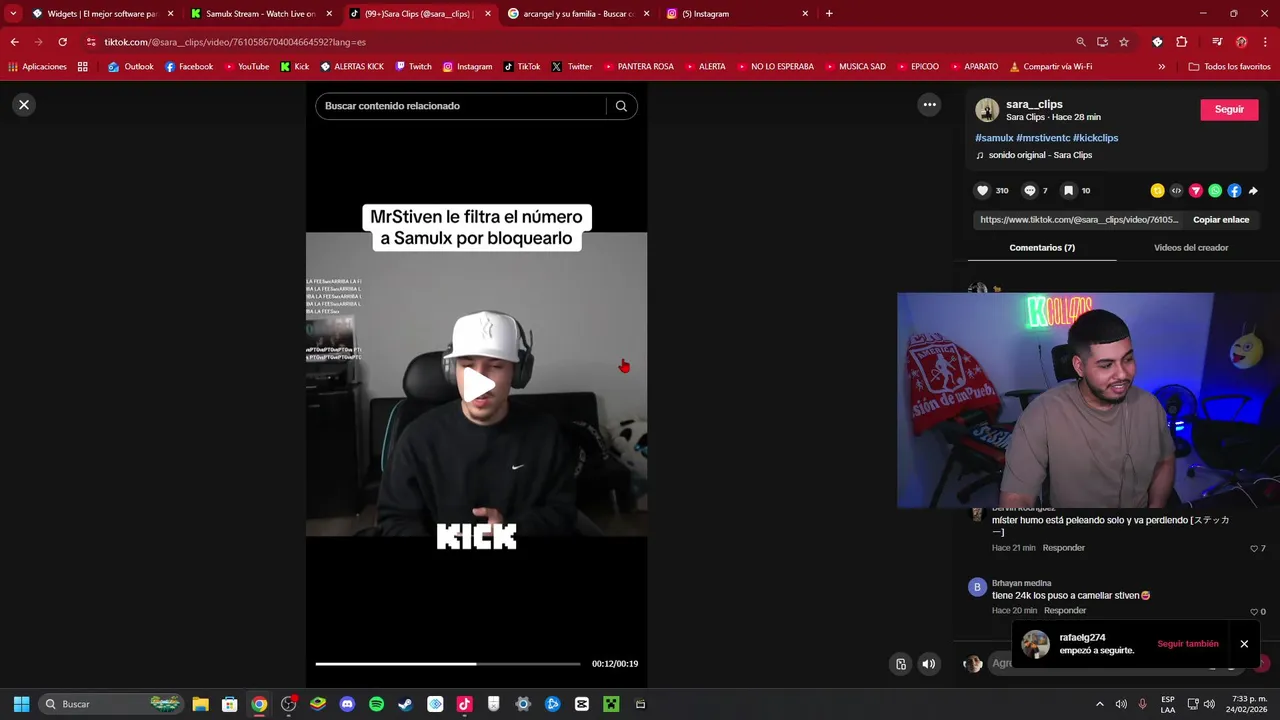Open Chrome three-dot menu

(1266, 42)
